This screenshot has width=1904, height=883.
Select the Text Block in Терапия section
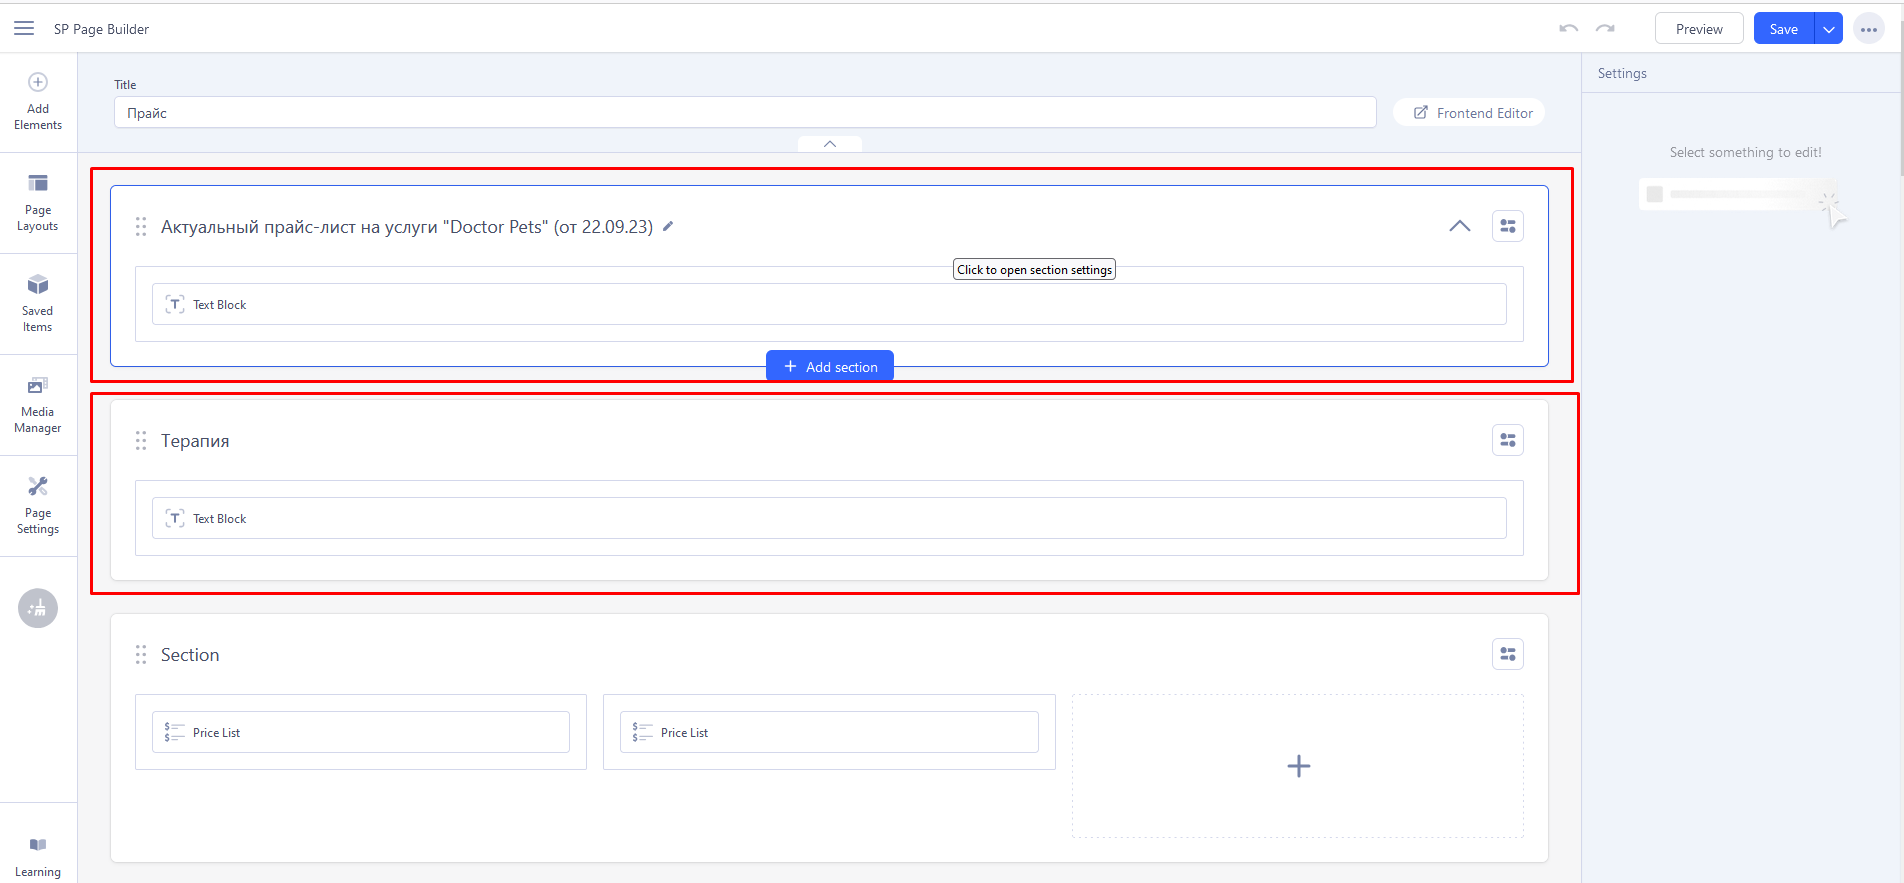[x=829, y=518]
